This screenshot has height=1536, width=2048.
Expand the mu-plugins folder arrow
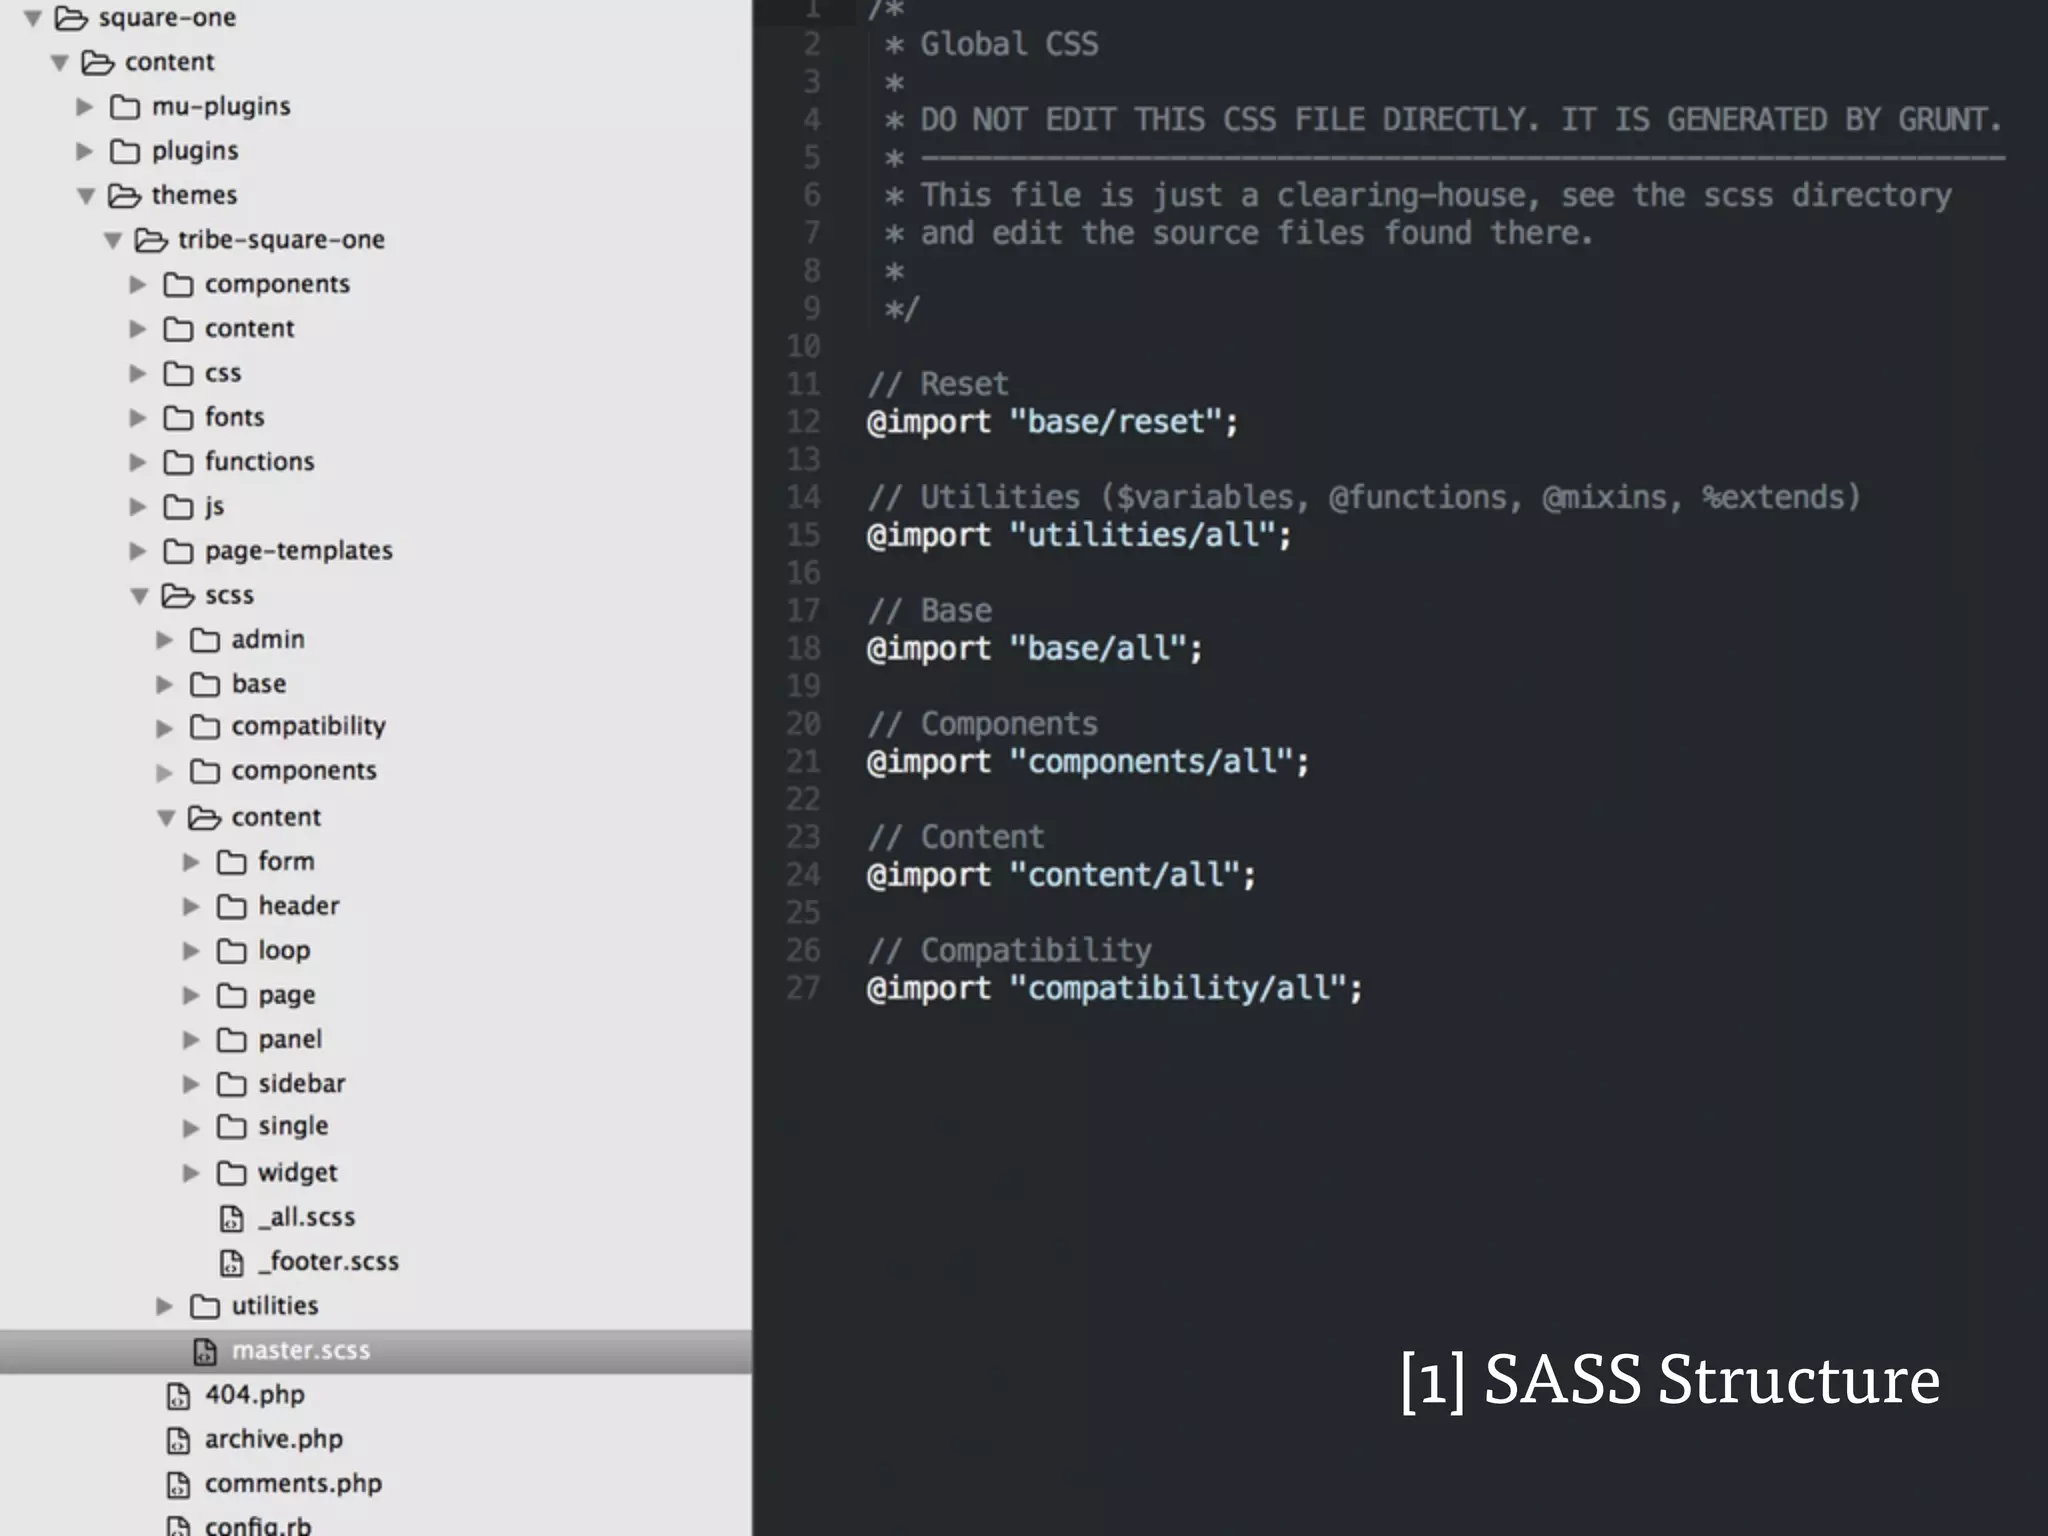(x=85, y=106)
